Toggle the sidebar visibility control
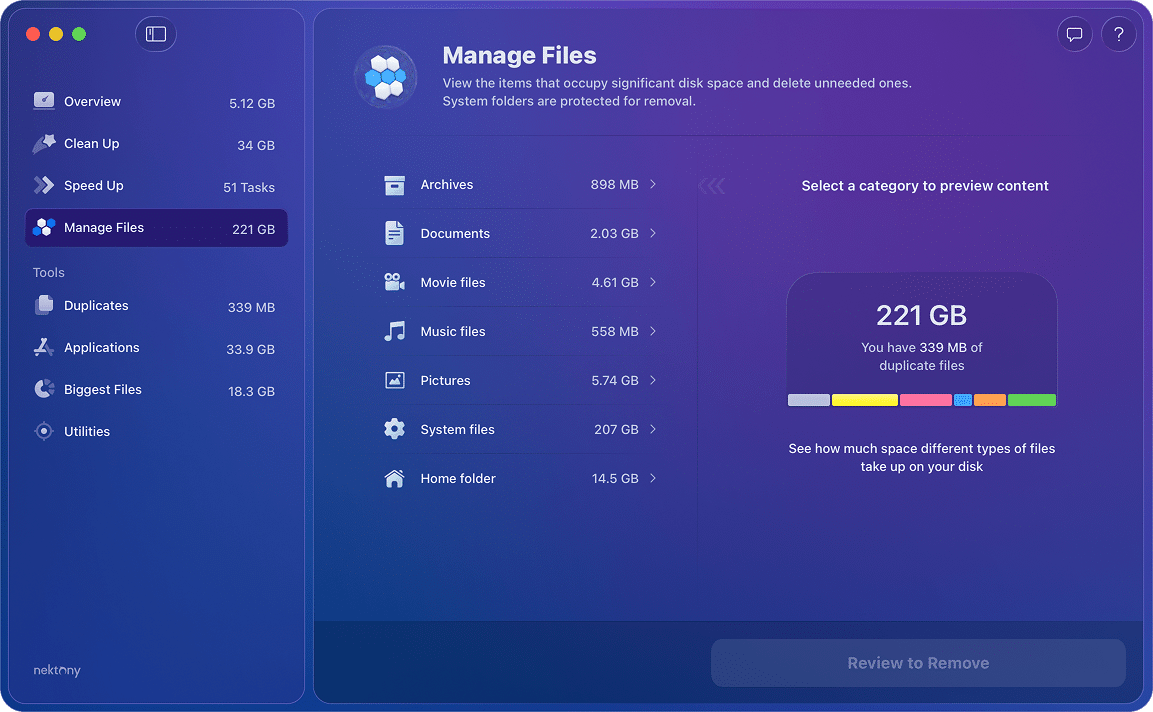The height and width of the screenshot is (712, 1153). coord(156,33)
